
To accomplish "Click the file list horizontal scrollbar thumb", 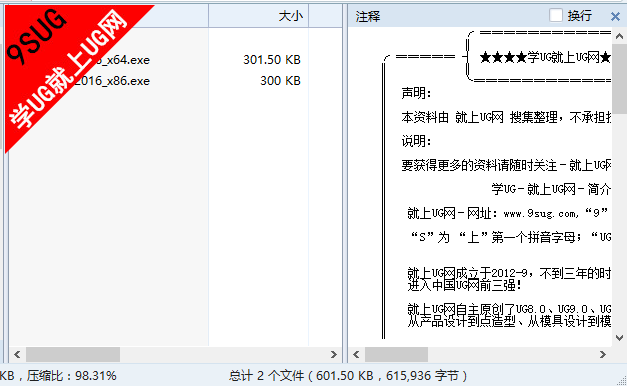I will point(73,354).
